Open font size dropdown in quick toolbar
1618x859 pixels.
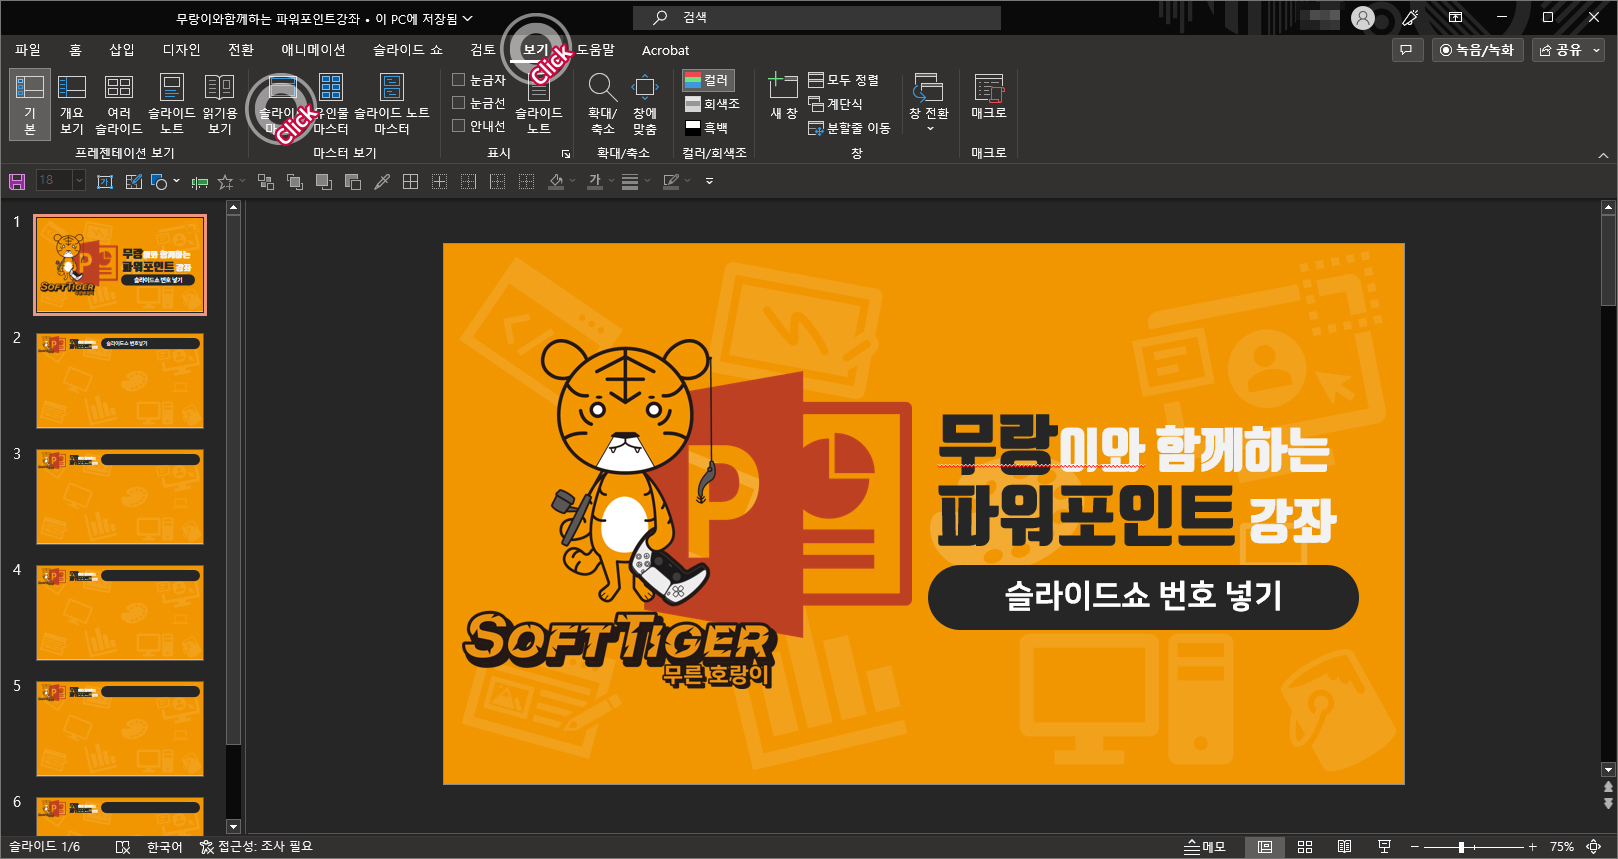pos(78,181)
